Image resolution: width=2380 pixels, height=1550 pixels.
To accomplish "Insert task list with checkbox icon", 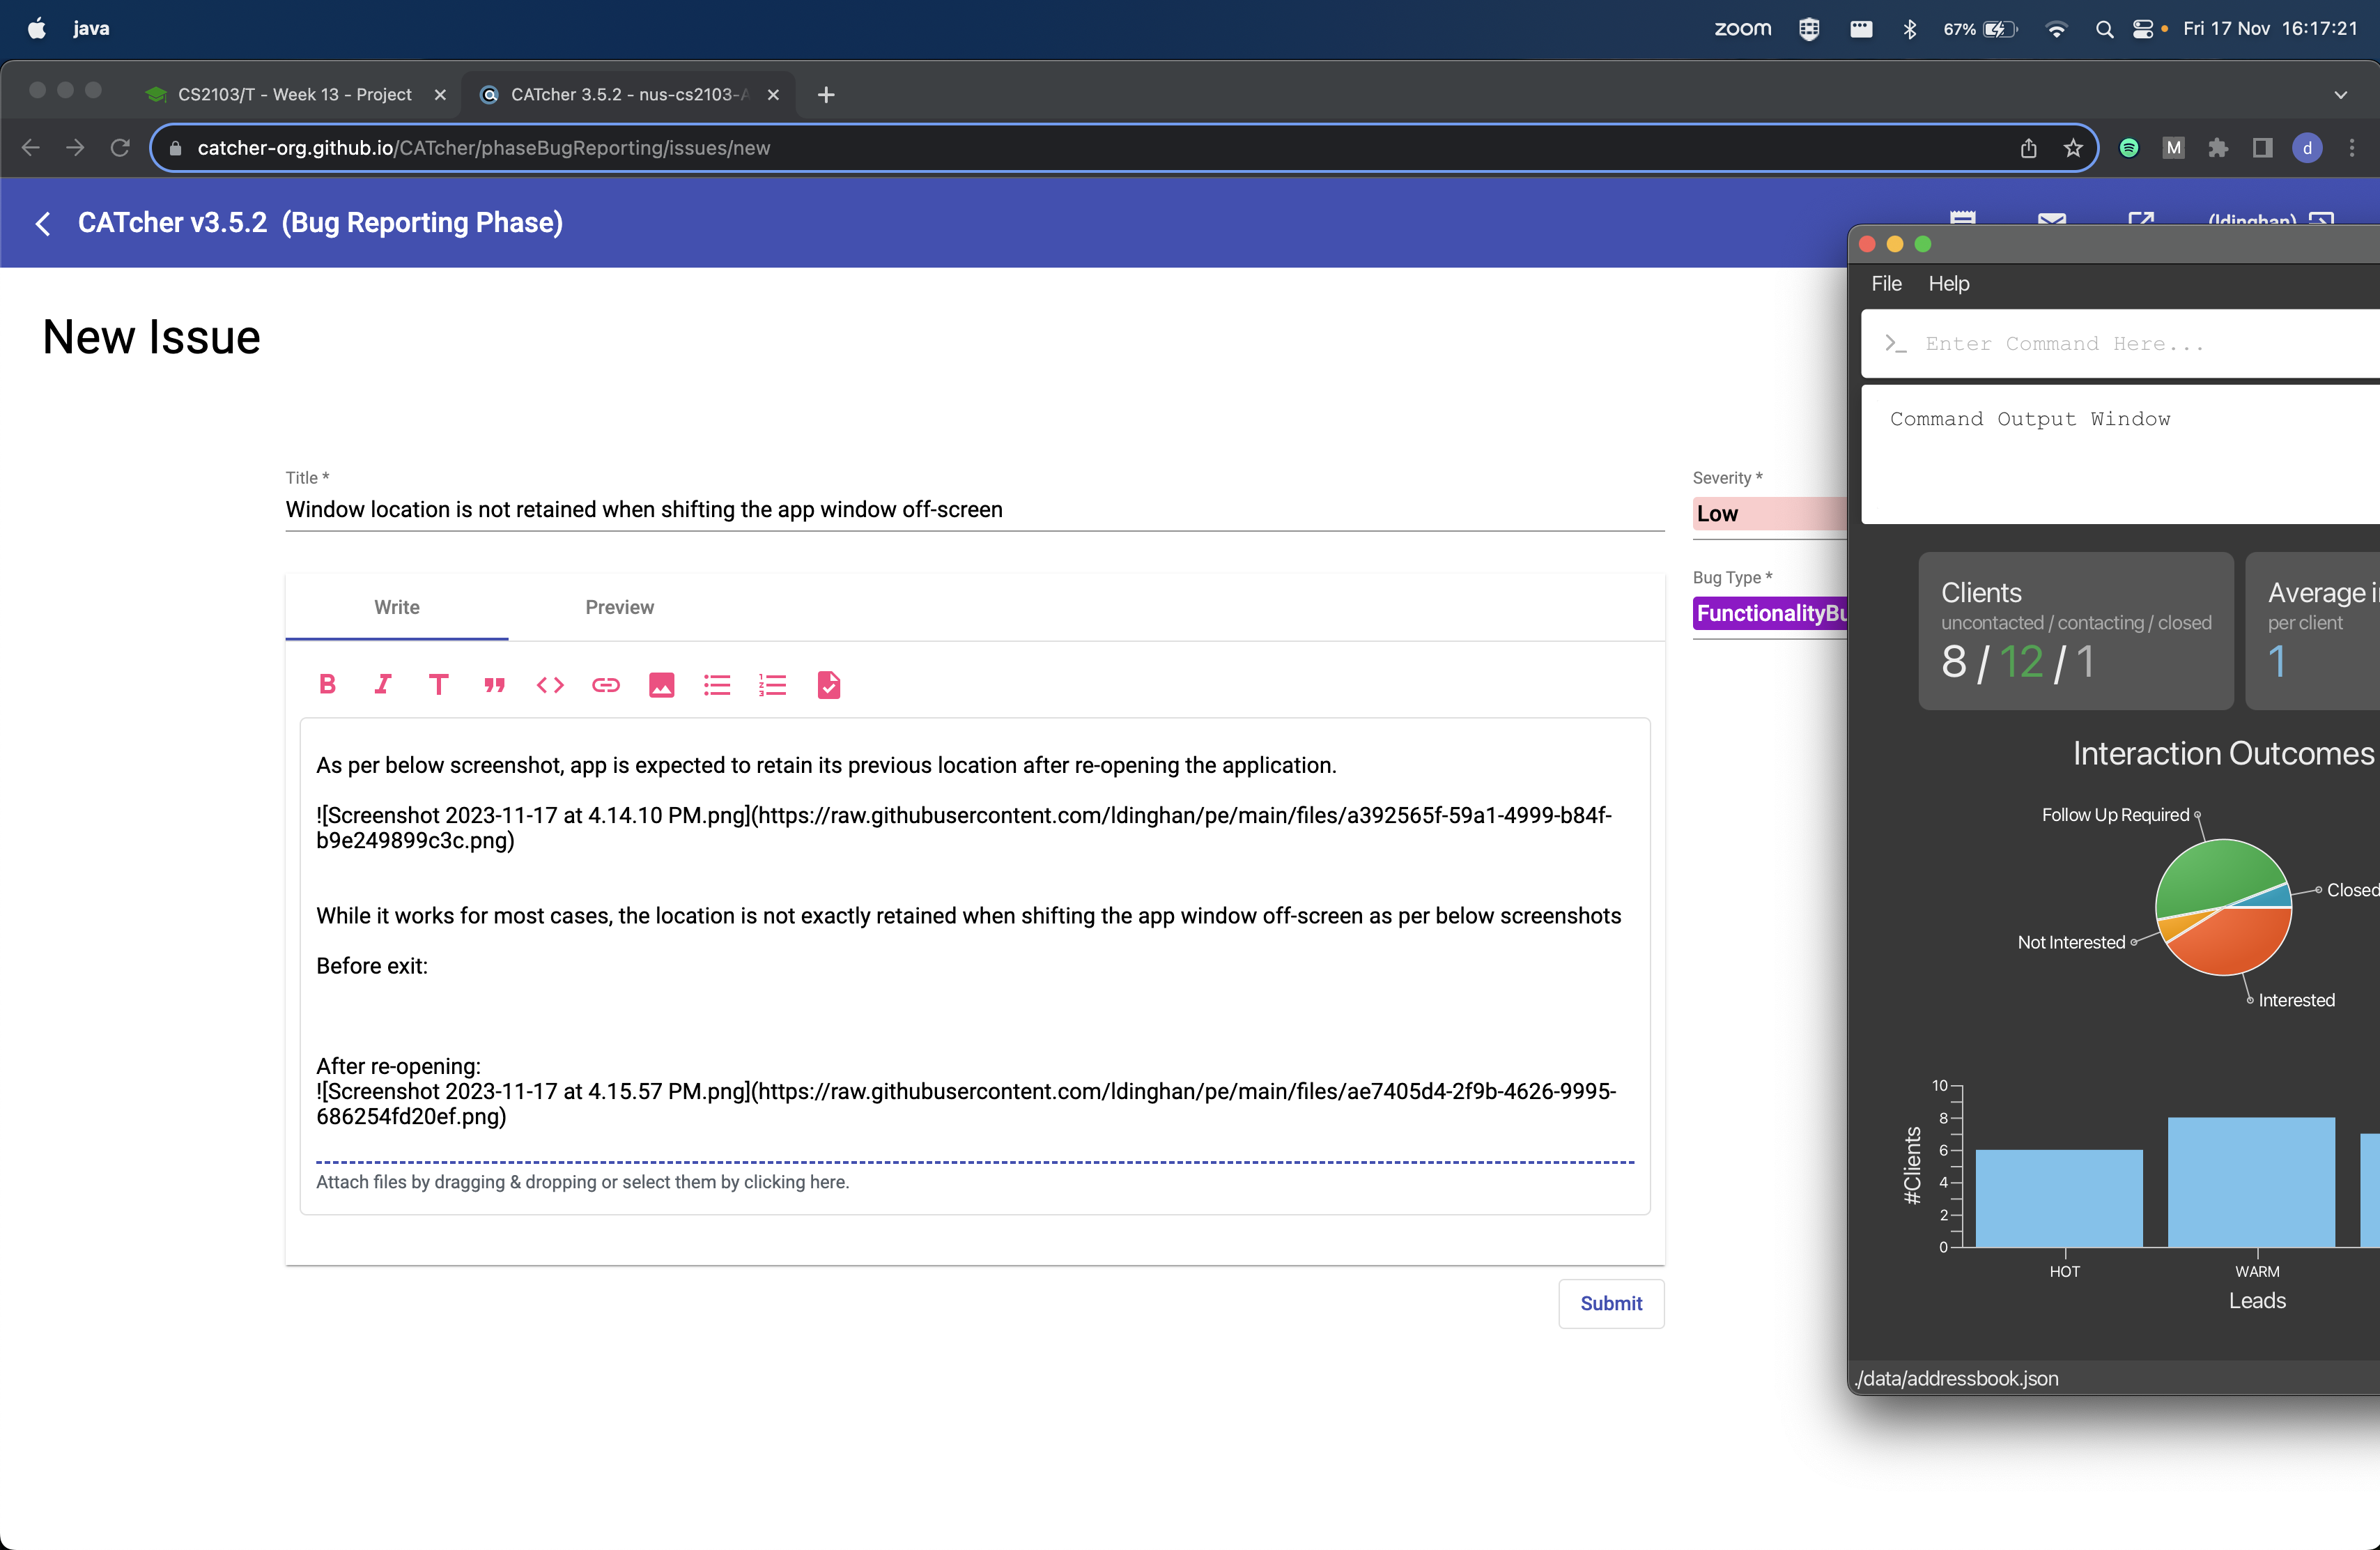I will [x=829, y=685].
